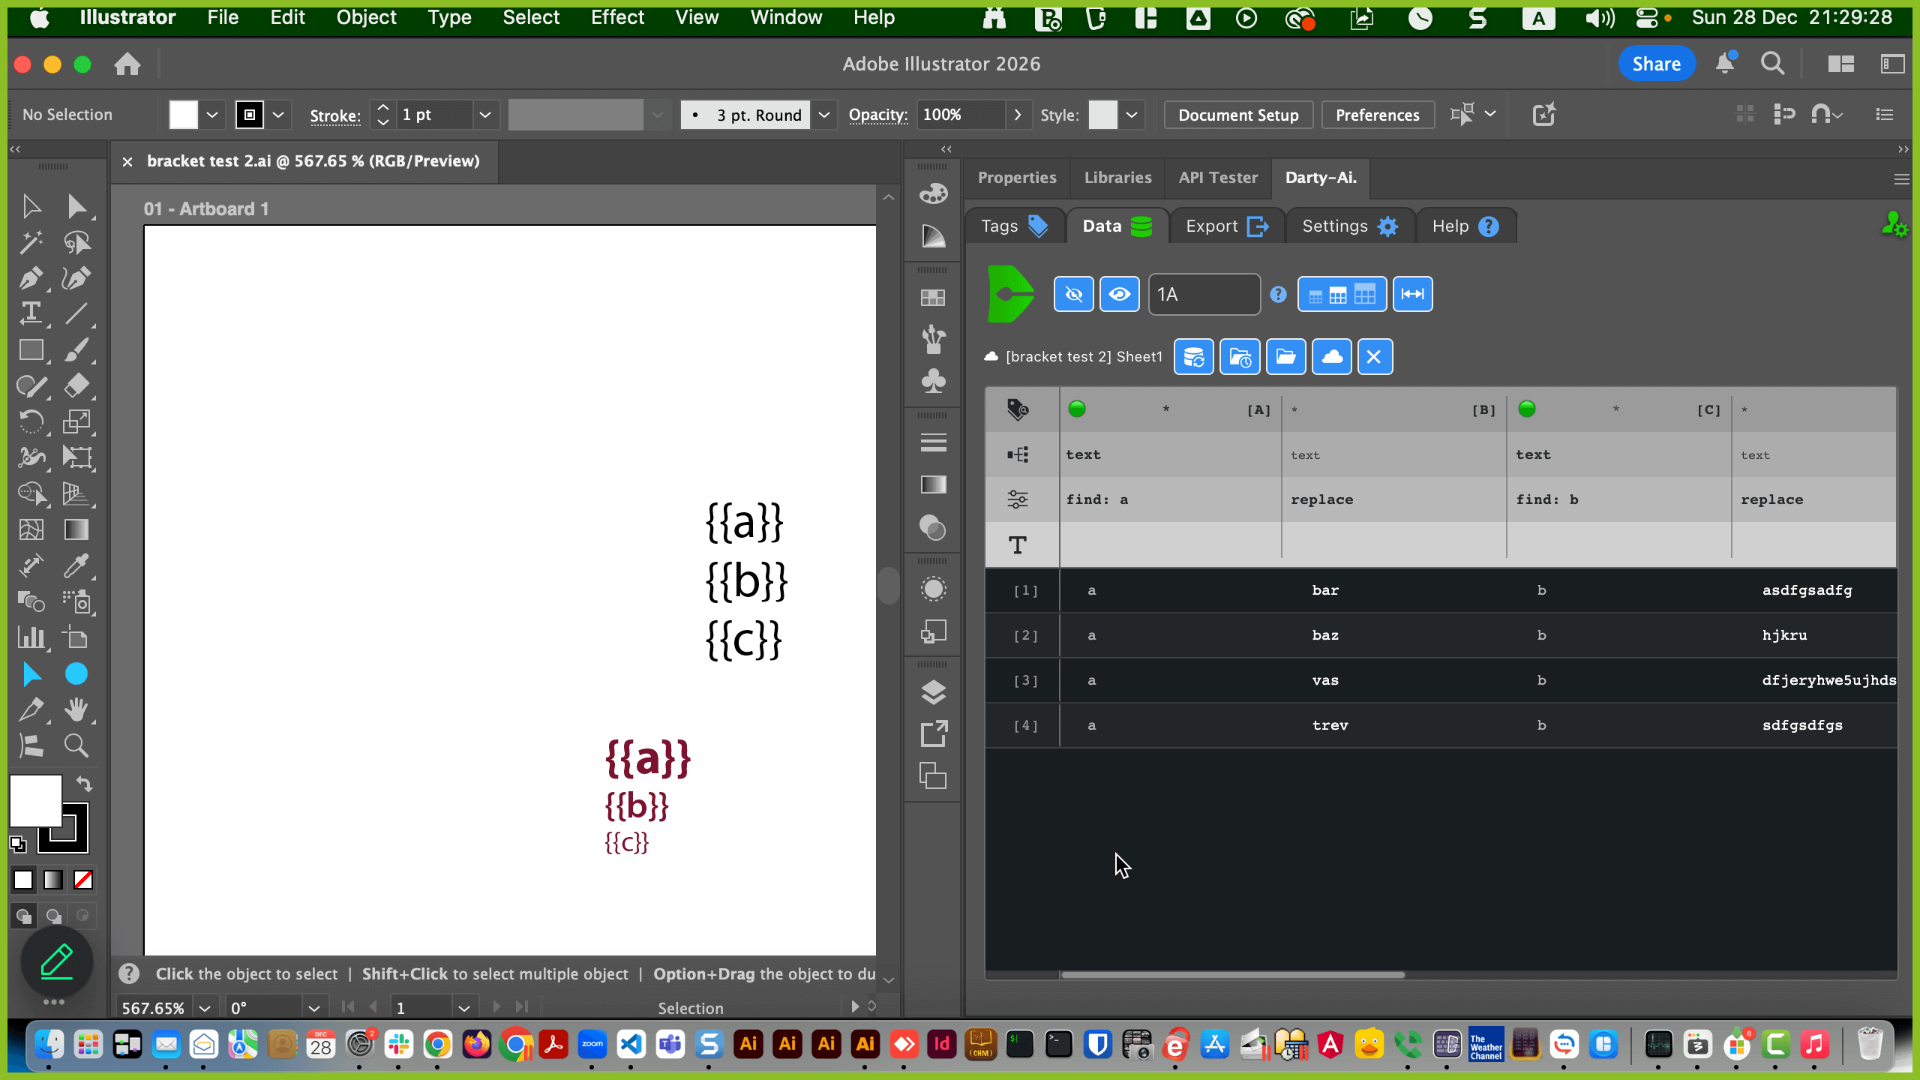Select the Type tool
1920x1080 pixels.
[x=30, y=314]
